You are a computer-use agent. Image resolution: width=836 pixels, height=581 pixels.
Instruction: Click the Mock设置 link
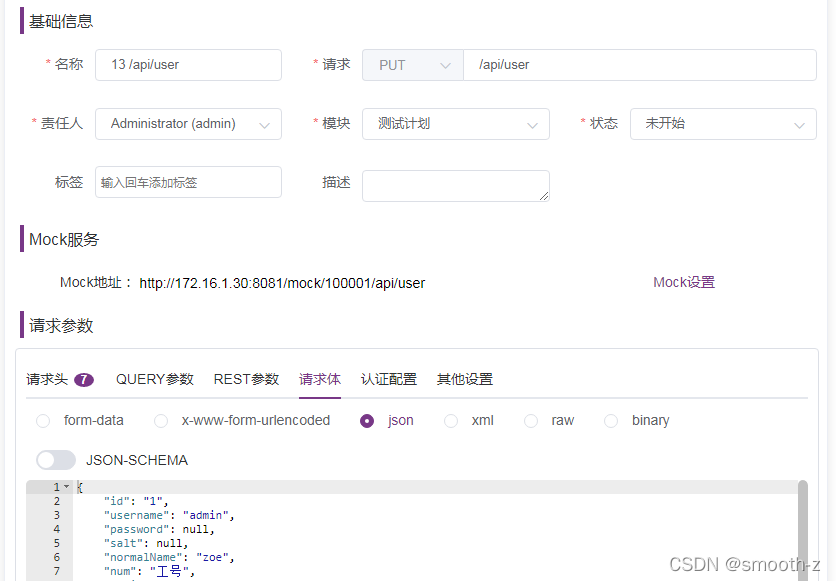point(684,282)
